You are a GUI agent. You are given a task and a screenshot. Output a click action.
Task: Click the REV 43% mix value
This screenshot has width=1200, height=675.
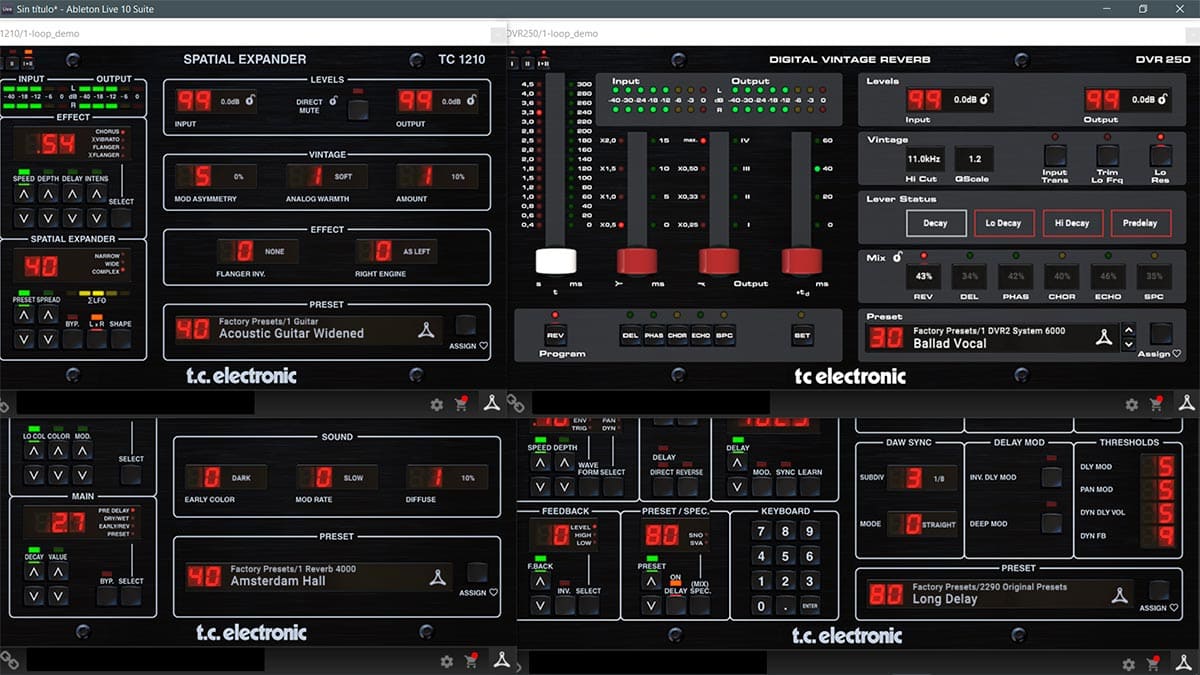pos(924,276)
